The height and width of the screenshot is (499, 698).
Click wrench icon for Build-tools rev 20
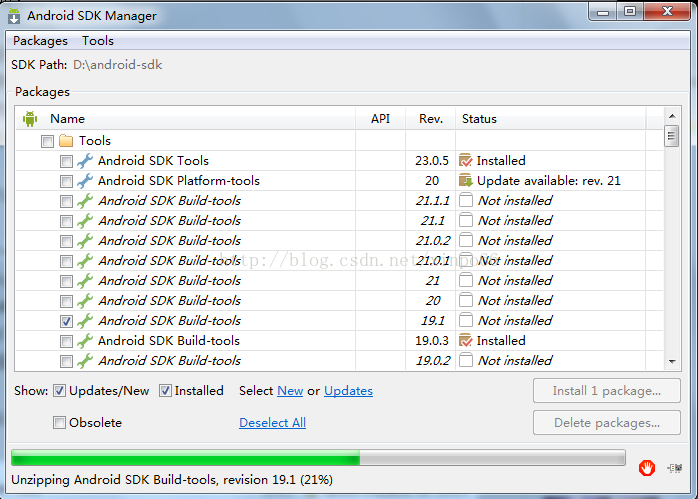[x=85, y=301]
